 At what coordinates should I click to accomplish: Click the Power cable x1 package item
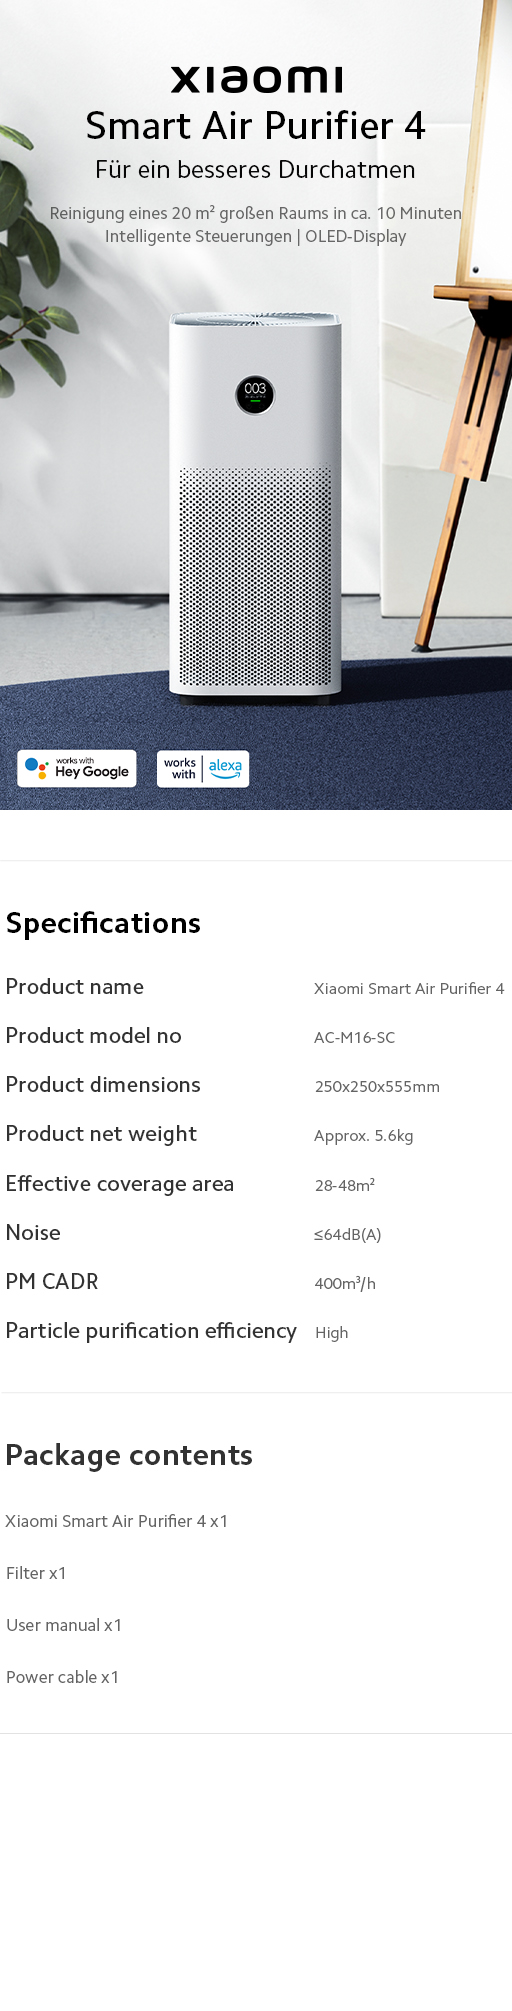pyautogui.click(x=62, y=1677)
